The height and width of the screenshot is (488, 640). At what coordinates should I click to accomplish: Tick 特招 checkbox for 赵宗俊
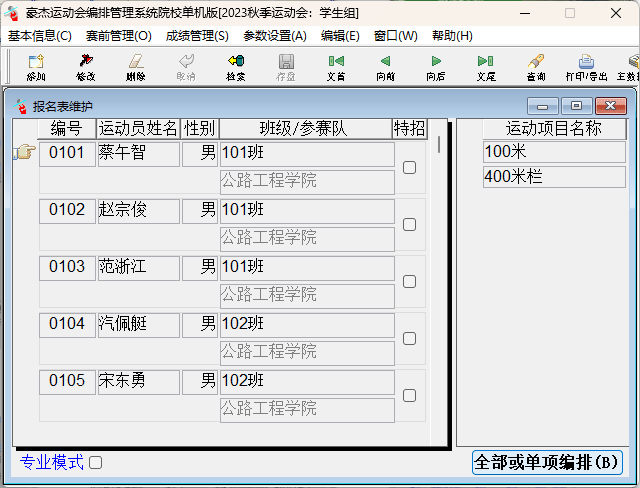point(409,225)
